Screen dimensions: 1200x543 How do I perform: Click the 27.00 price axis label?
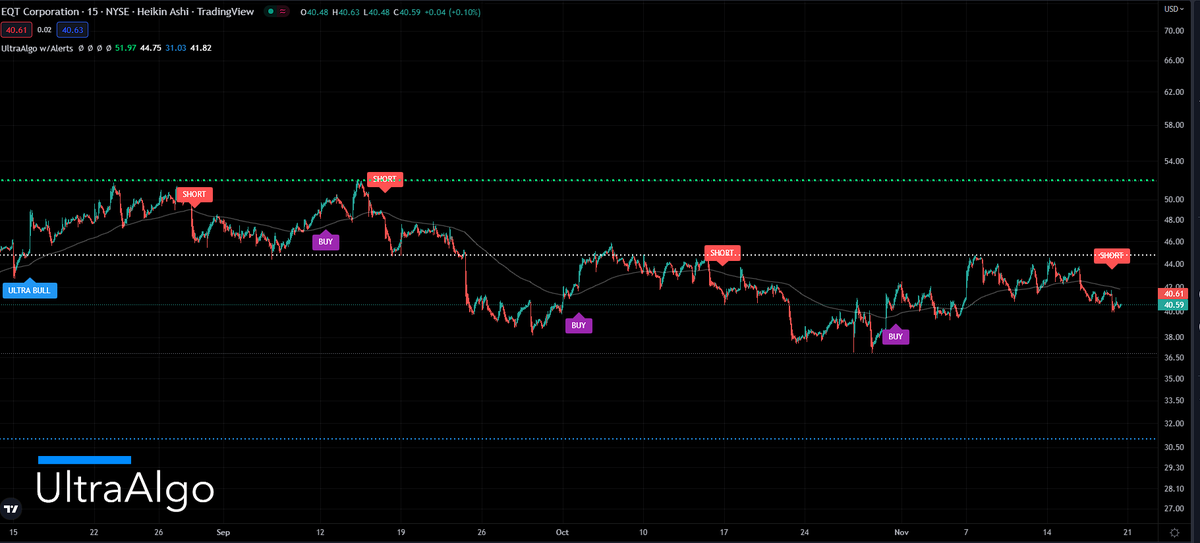pyautogui.click(x=1174, y=509)
